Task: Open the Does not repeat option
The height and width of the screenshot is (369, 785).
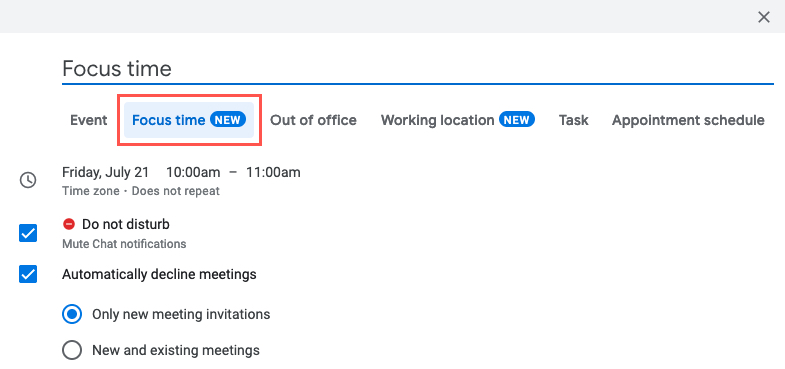Action: coord(176,191)
